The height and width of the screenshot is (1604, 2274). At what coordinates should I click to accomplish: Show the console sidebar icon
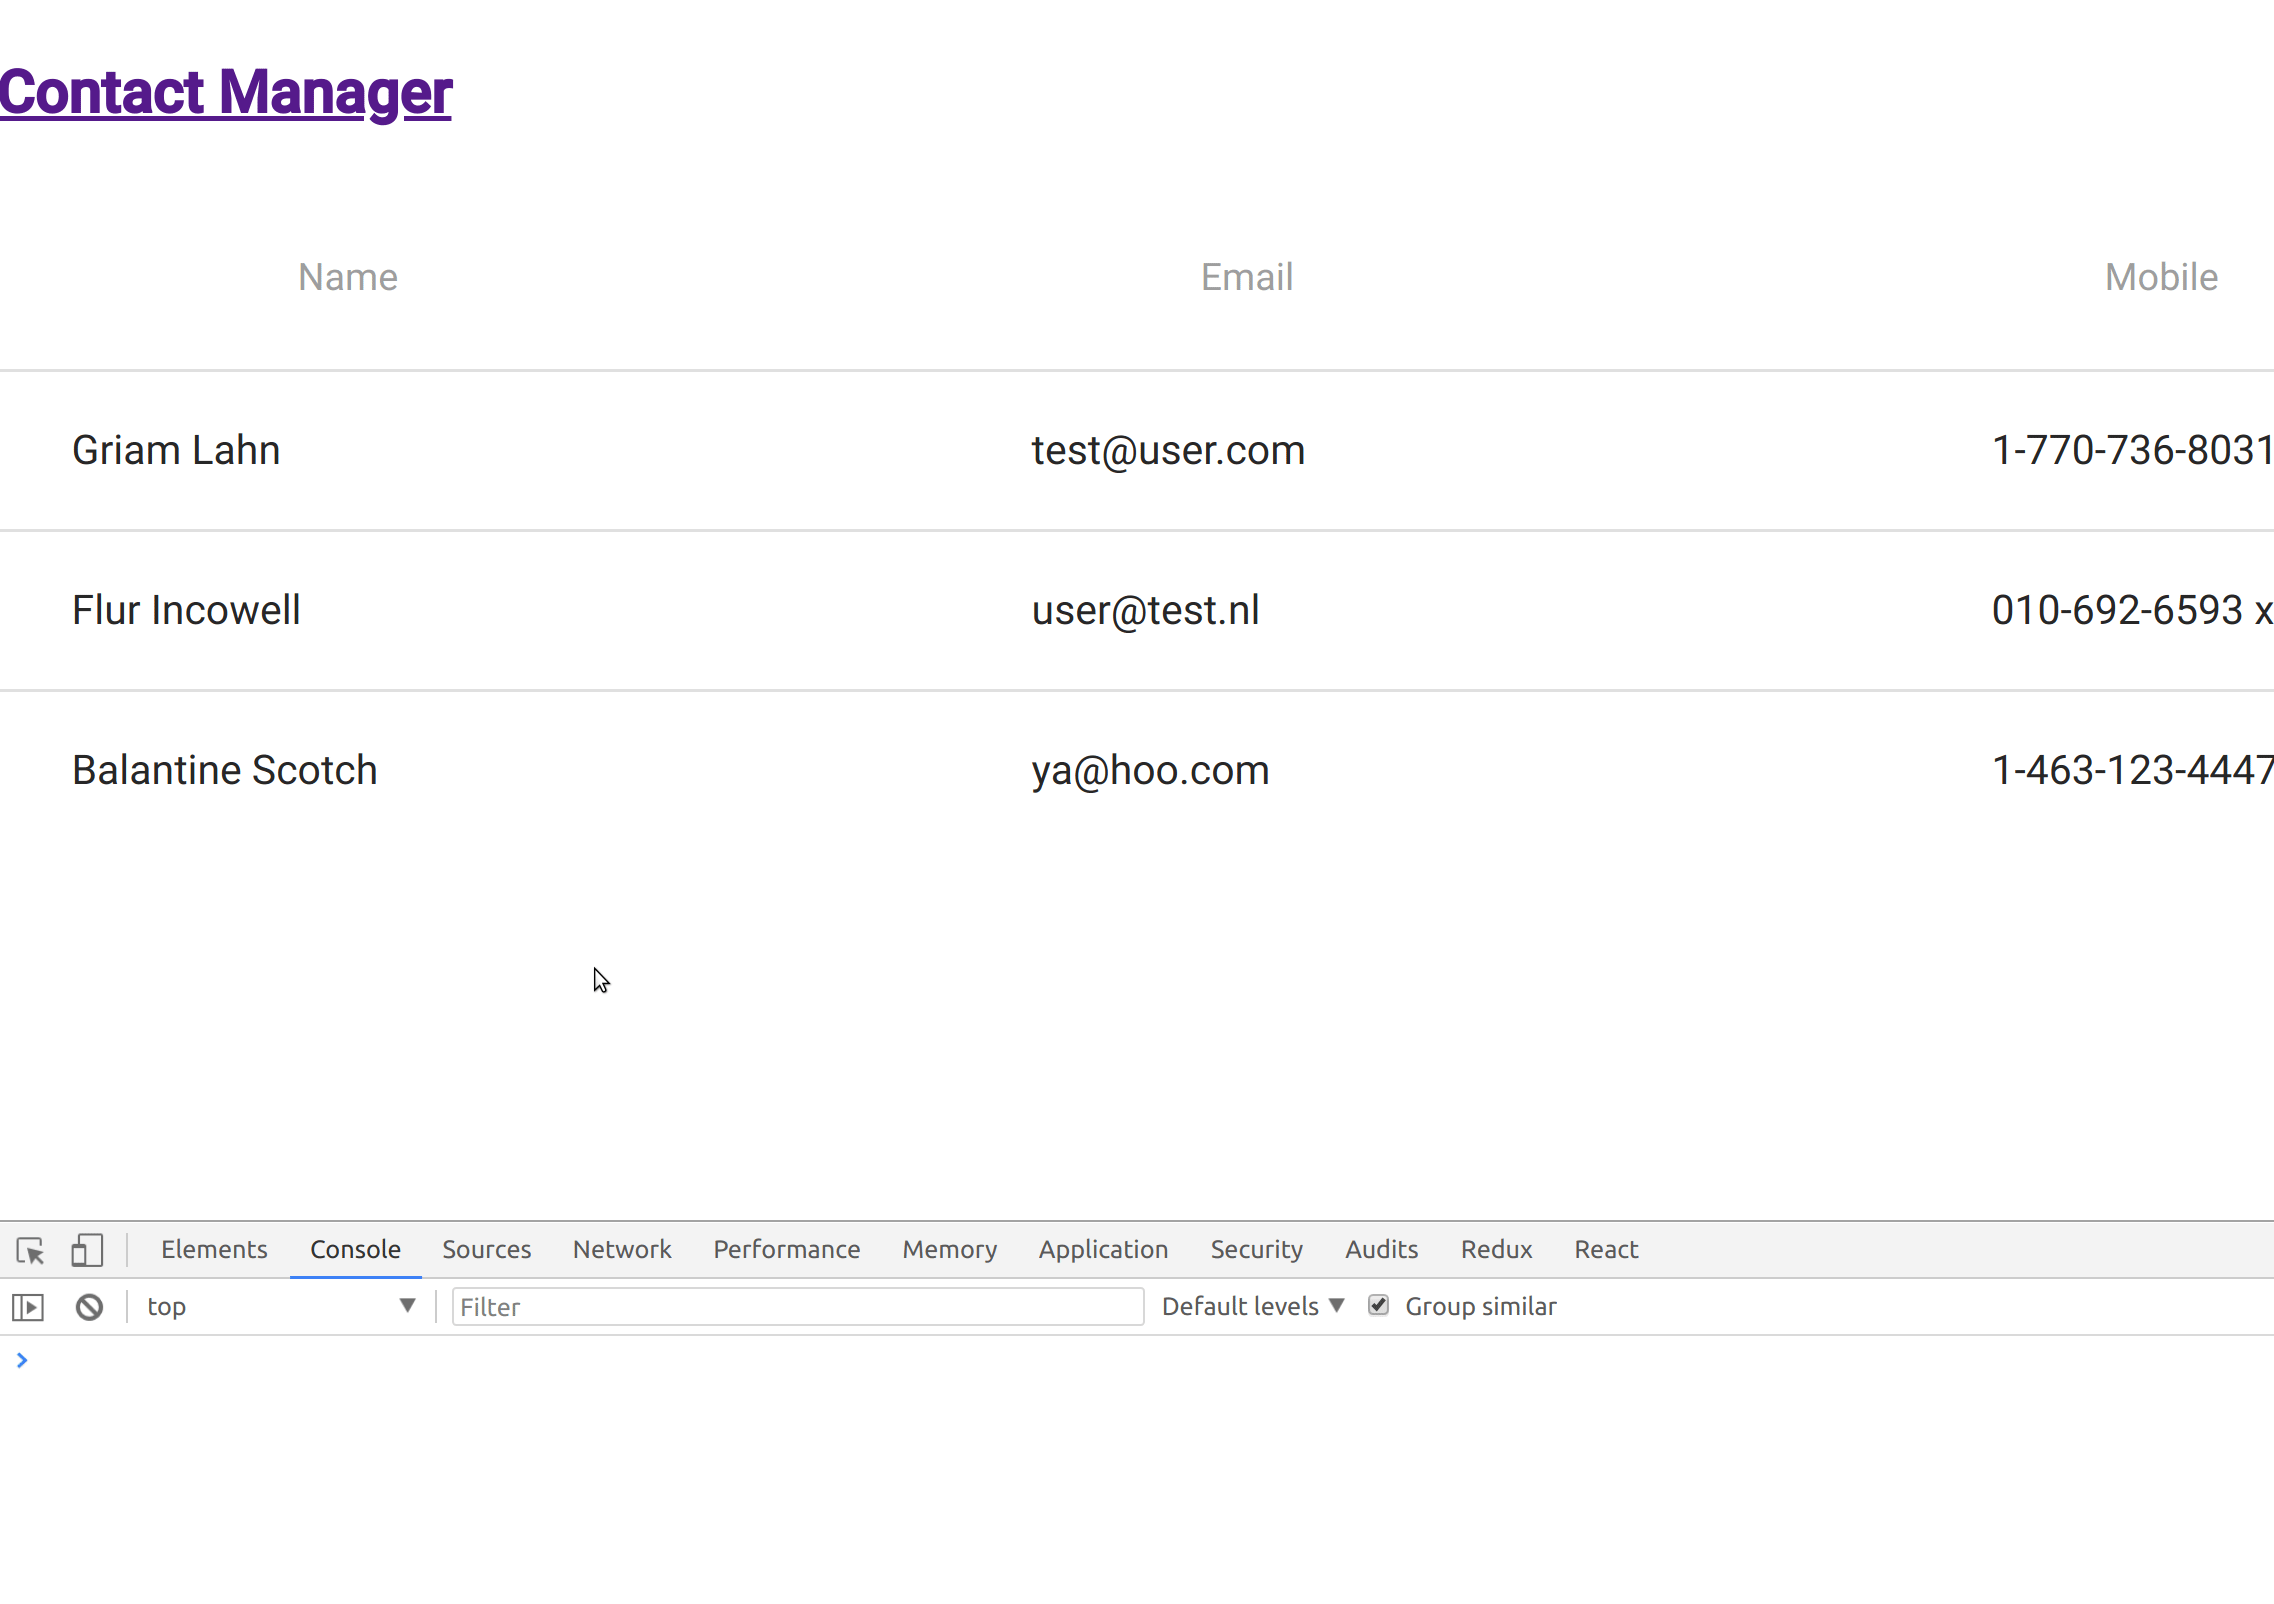28,1307
